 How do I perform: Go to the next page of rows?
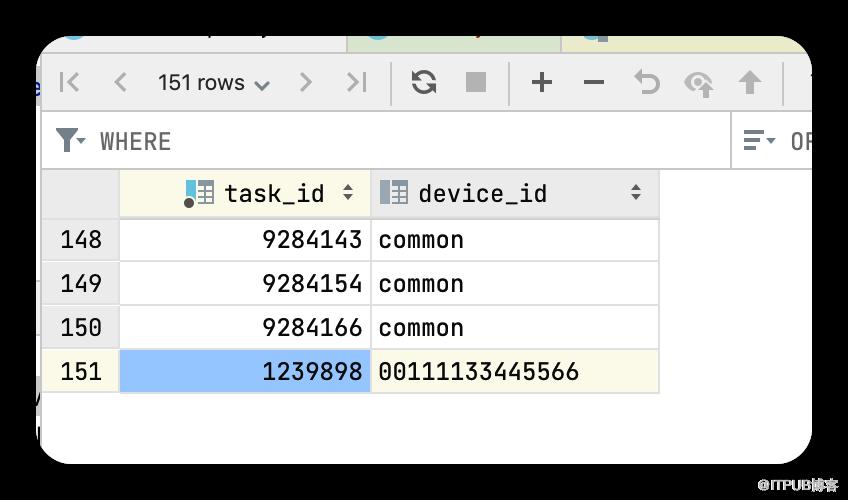[x=306, y=83]
